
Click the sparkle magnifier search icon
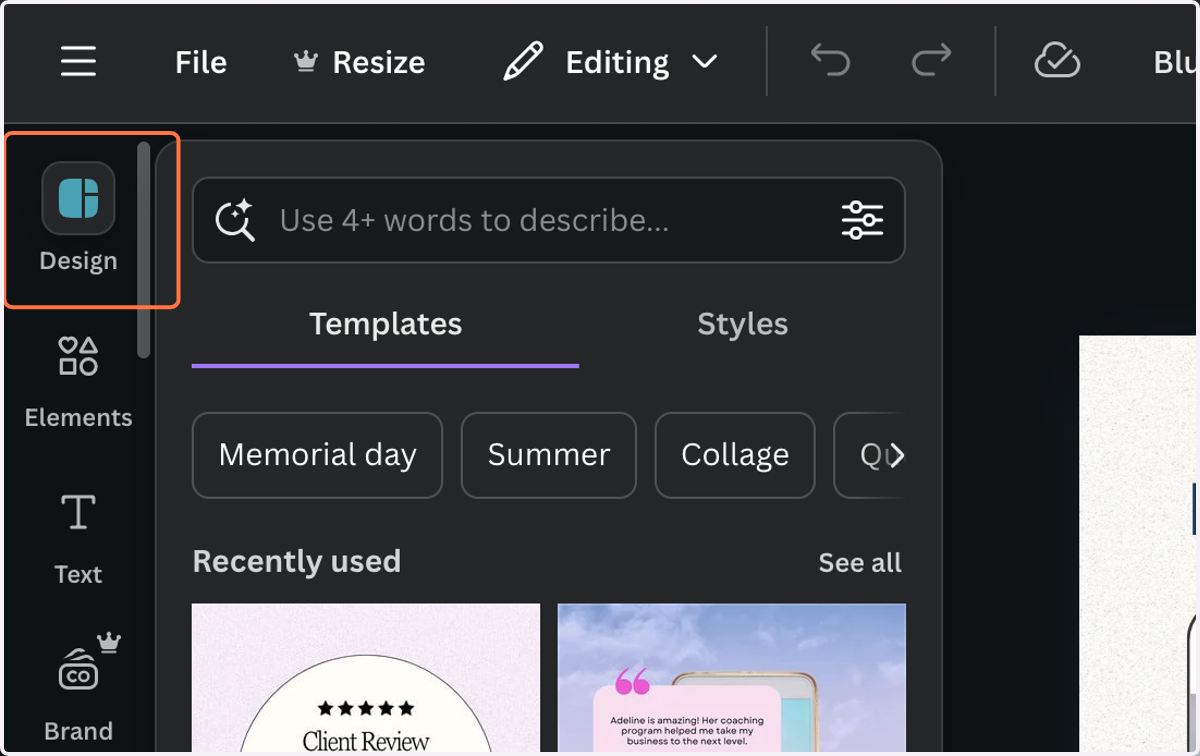tap(235, 220)
